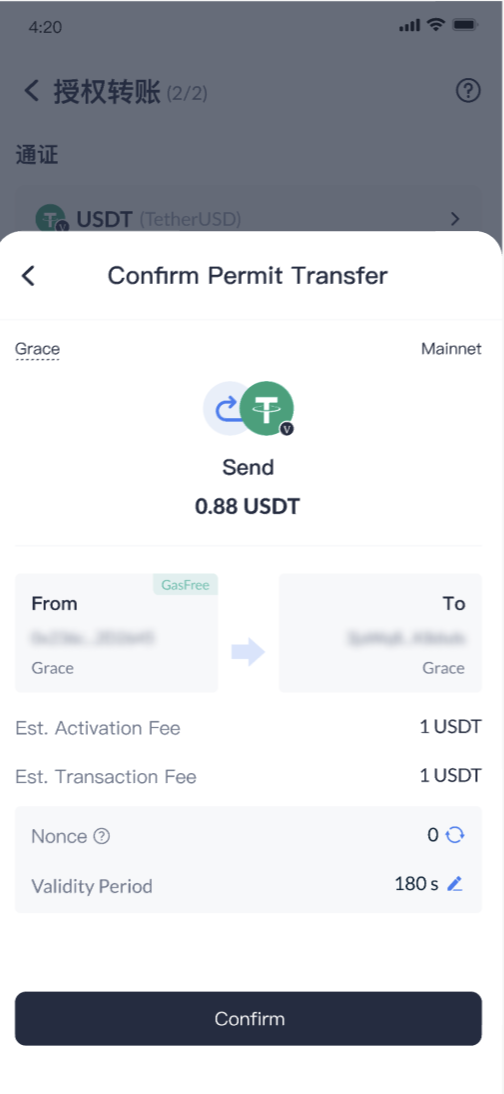This screenshot has height=1094, width=504.
Task: Refresh the nonce value
Action: [x=455, y=834]
